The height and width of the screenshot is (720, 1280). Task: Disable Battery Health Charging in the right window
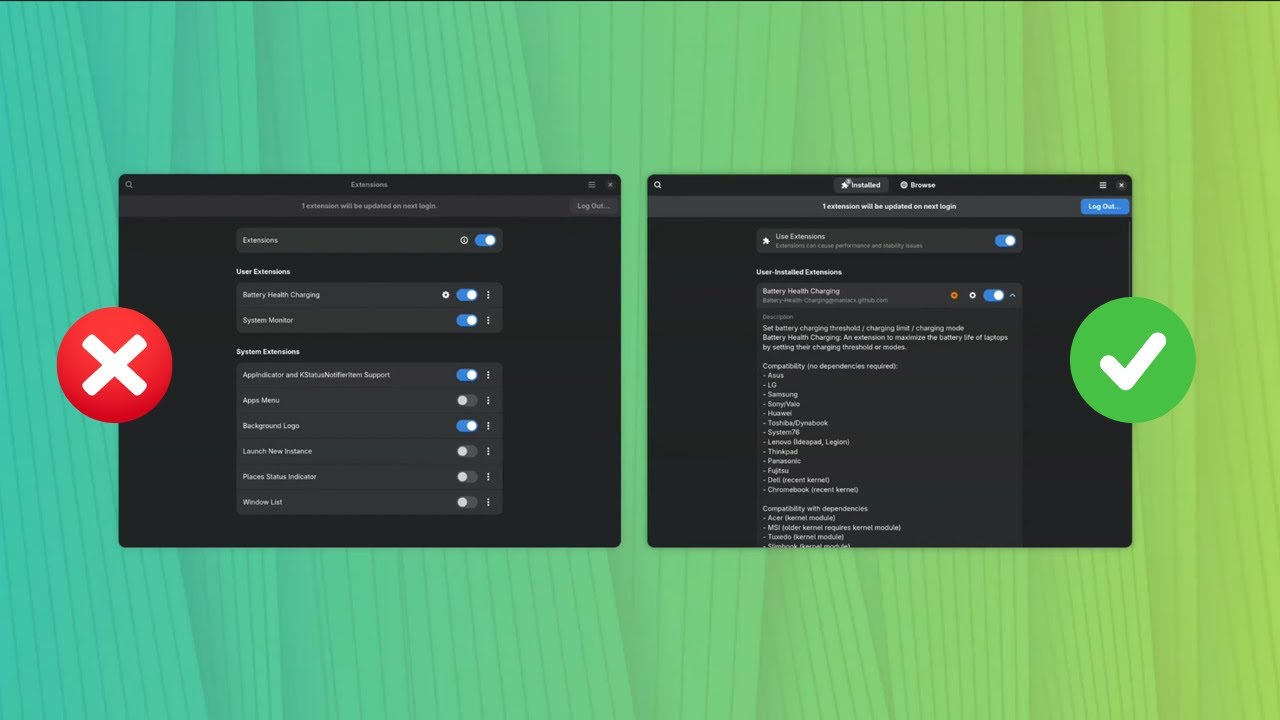coord(994,295)
